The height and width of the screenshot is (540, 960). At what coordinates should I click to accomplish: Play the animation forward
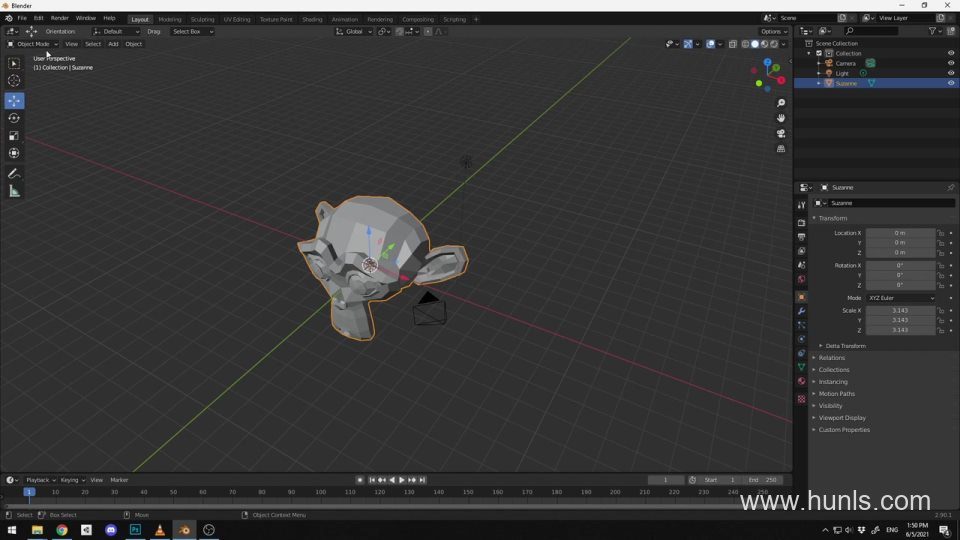402,480
